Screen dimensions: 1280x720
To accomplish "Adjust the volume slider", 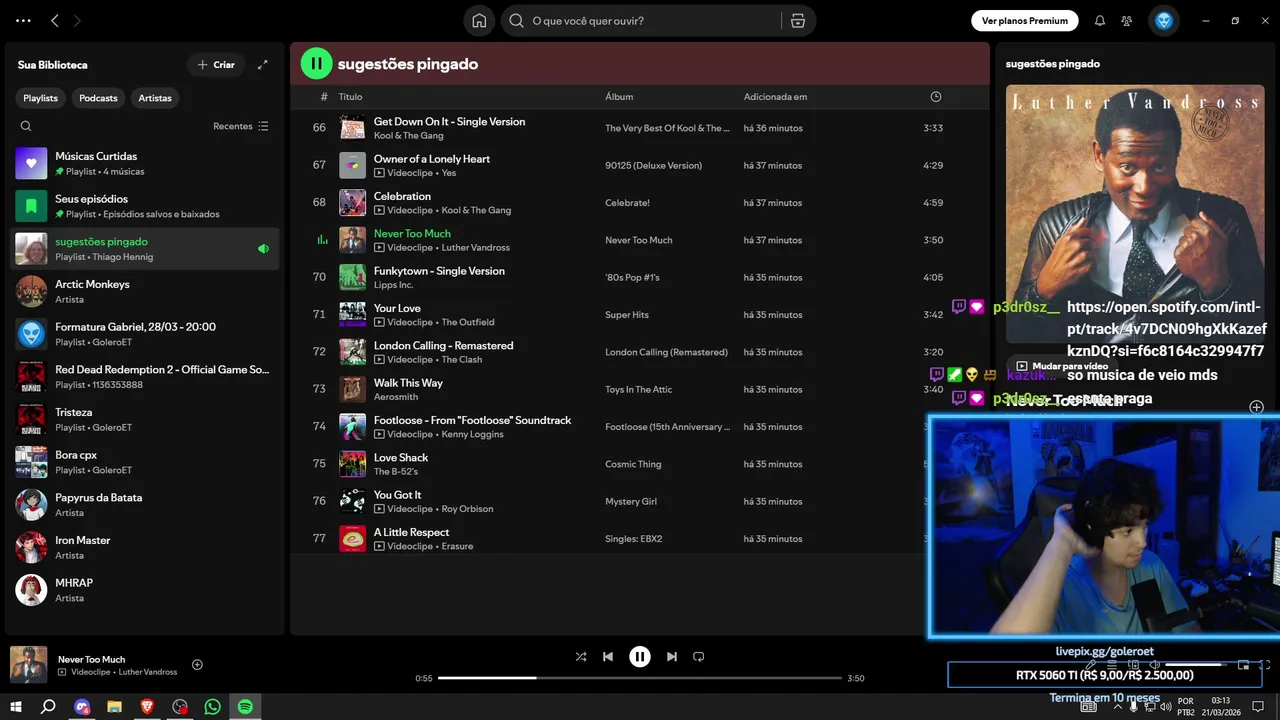I will tap(1196, 664).
